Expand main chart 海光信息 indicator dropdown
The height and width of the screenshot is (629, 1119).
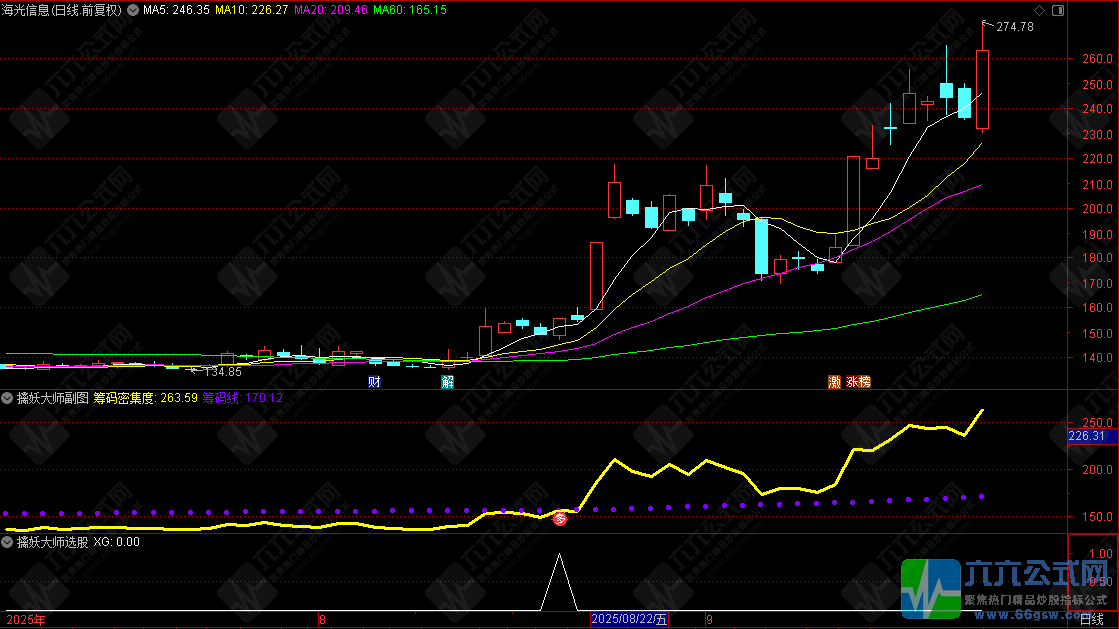tap(133, 10)
